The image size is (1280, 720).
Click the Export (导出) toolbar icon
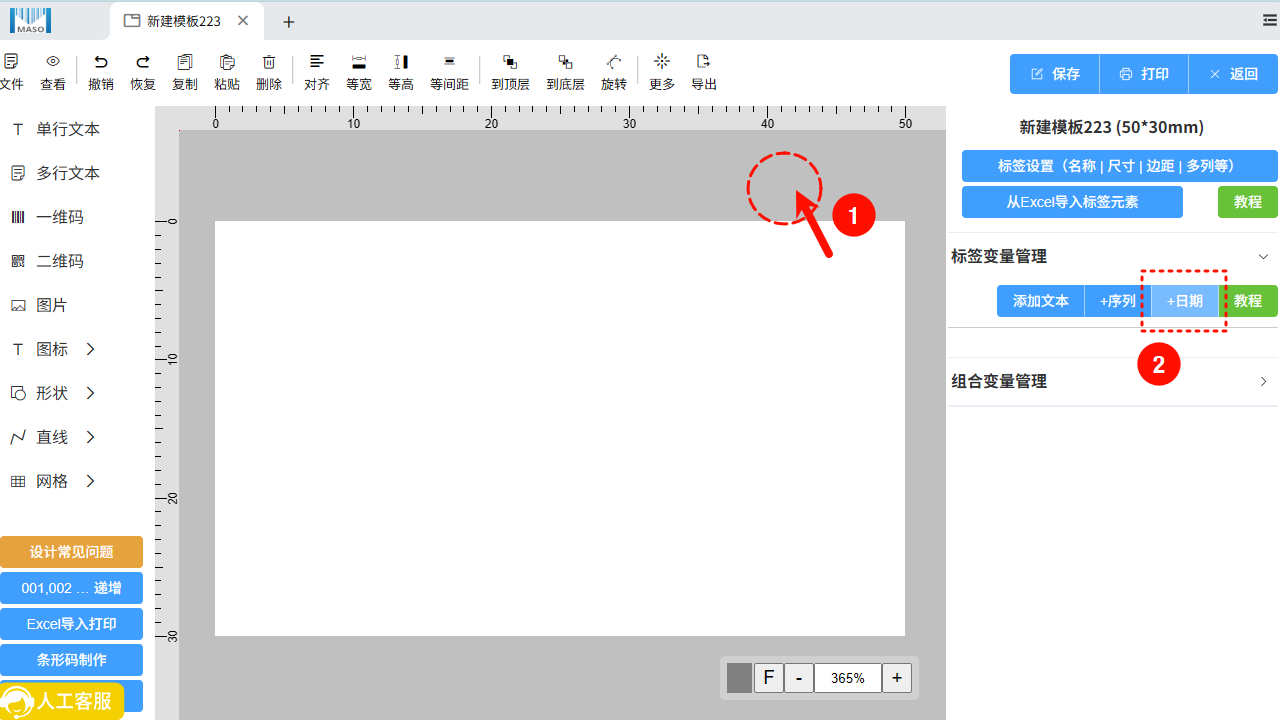pyautogui.click(x=703, y=62)
